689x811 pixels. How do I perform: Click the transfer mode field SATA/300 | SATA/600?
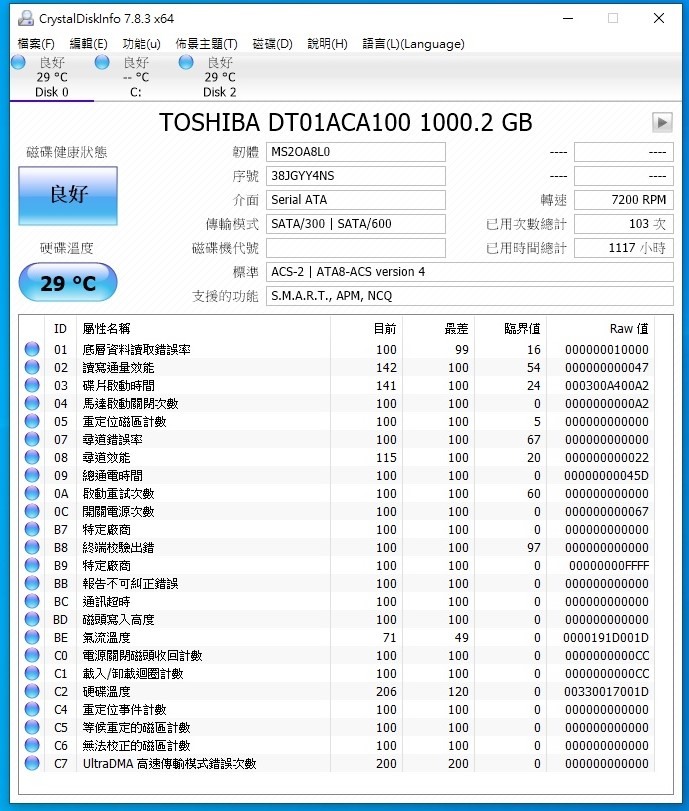click(x=356, y=224)
